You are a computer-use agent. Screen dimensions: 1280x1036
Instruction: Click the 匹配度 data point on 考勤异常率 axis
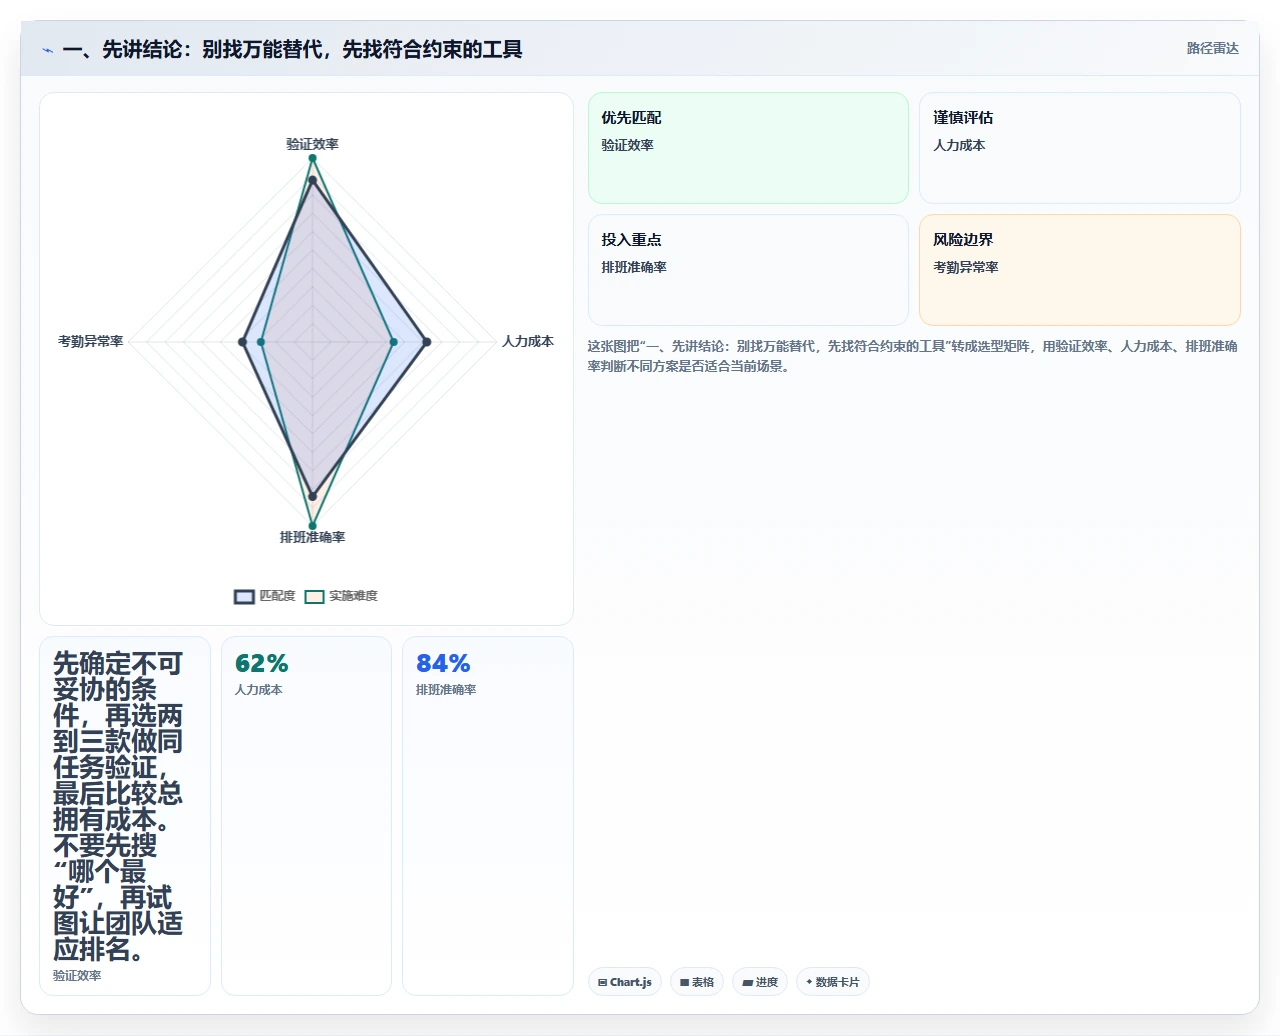click(242, 342)
